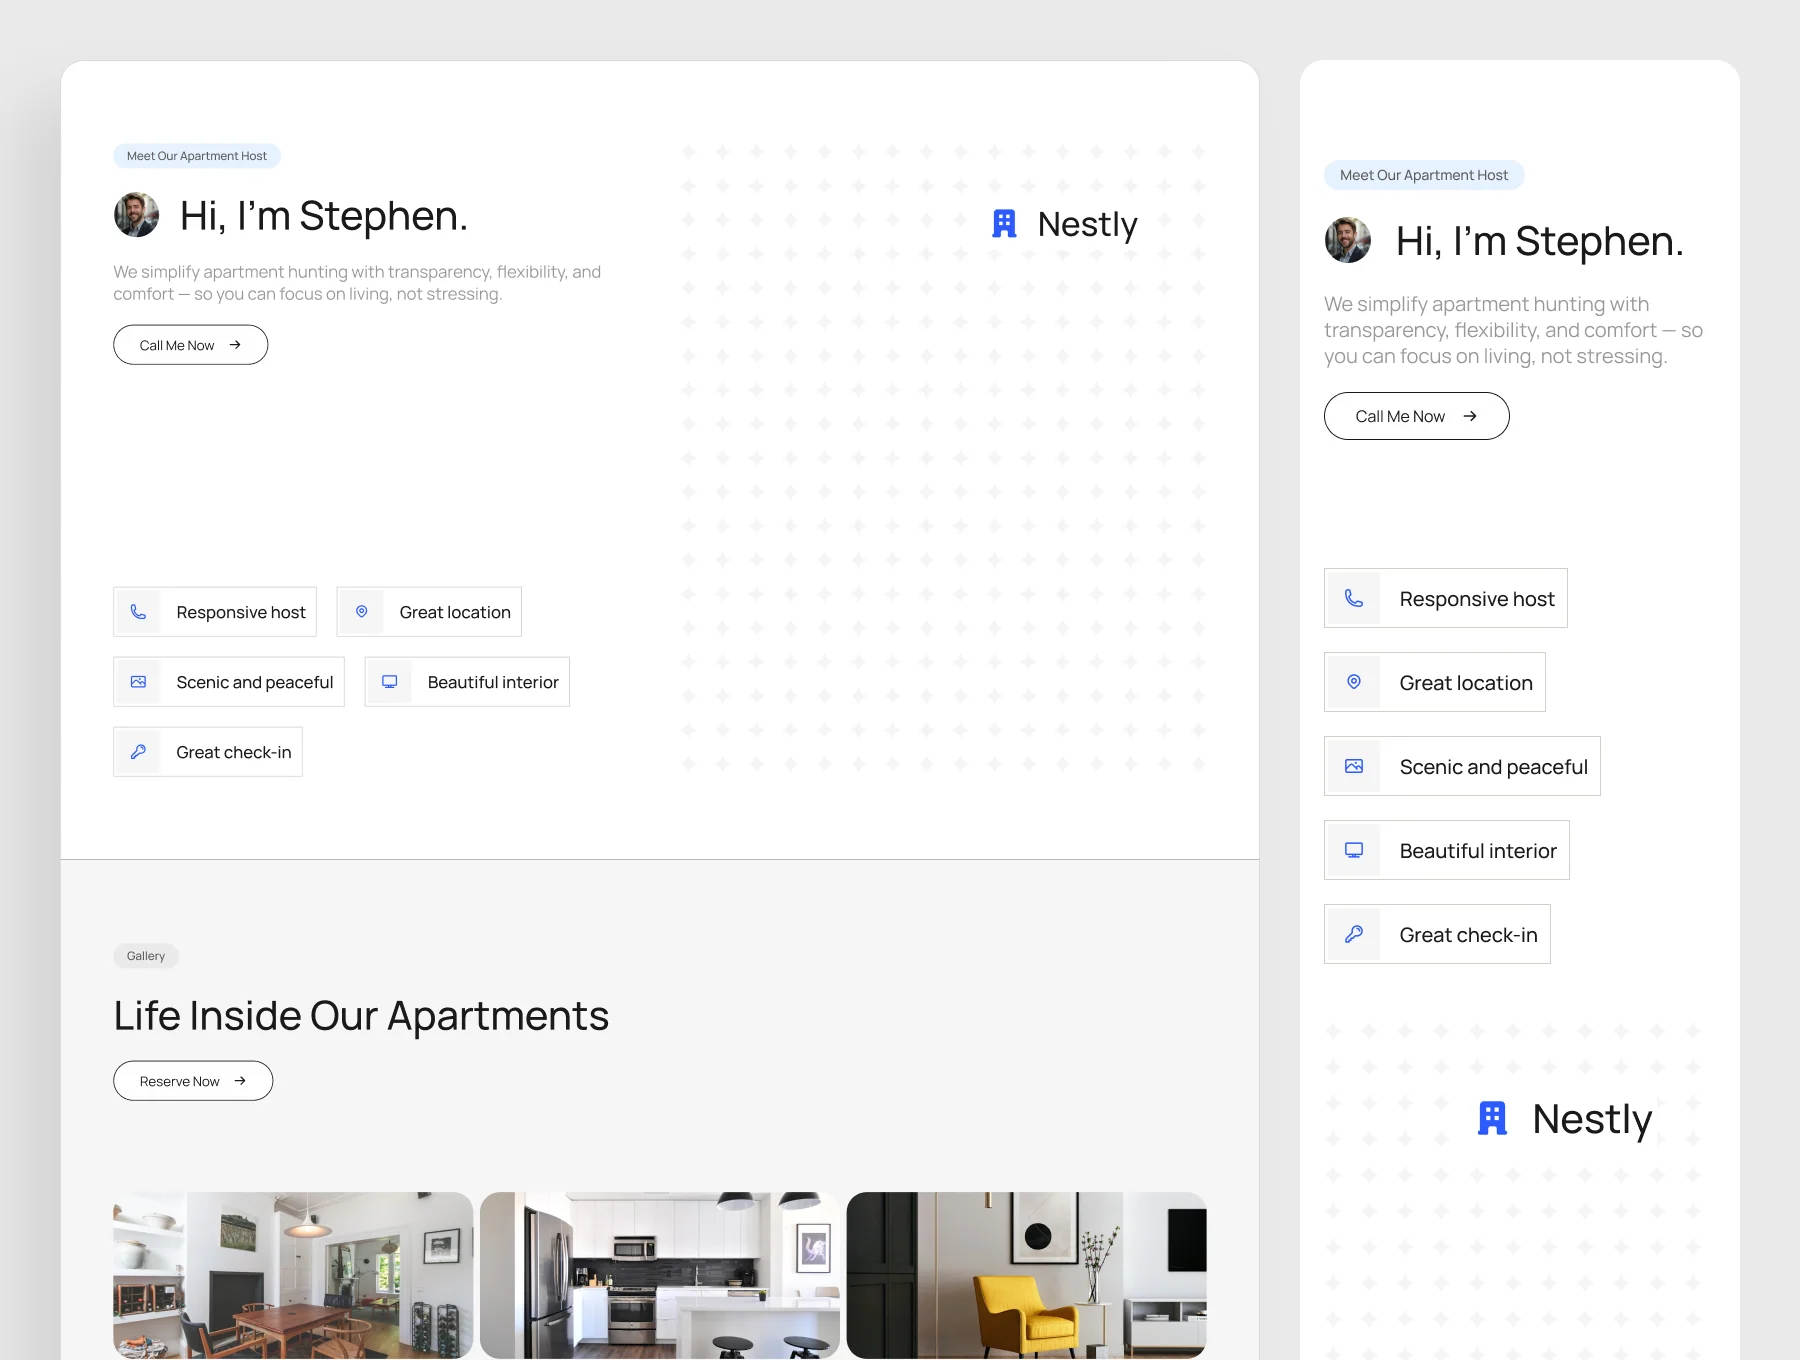The image size is (1800, 1360).
Task: Click the Nestly wordmark text in mobile view
Action: (x=1592, y=1119)
